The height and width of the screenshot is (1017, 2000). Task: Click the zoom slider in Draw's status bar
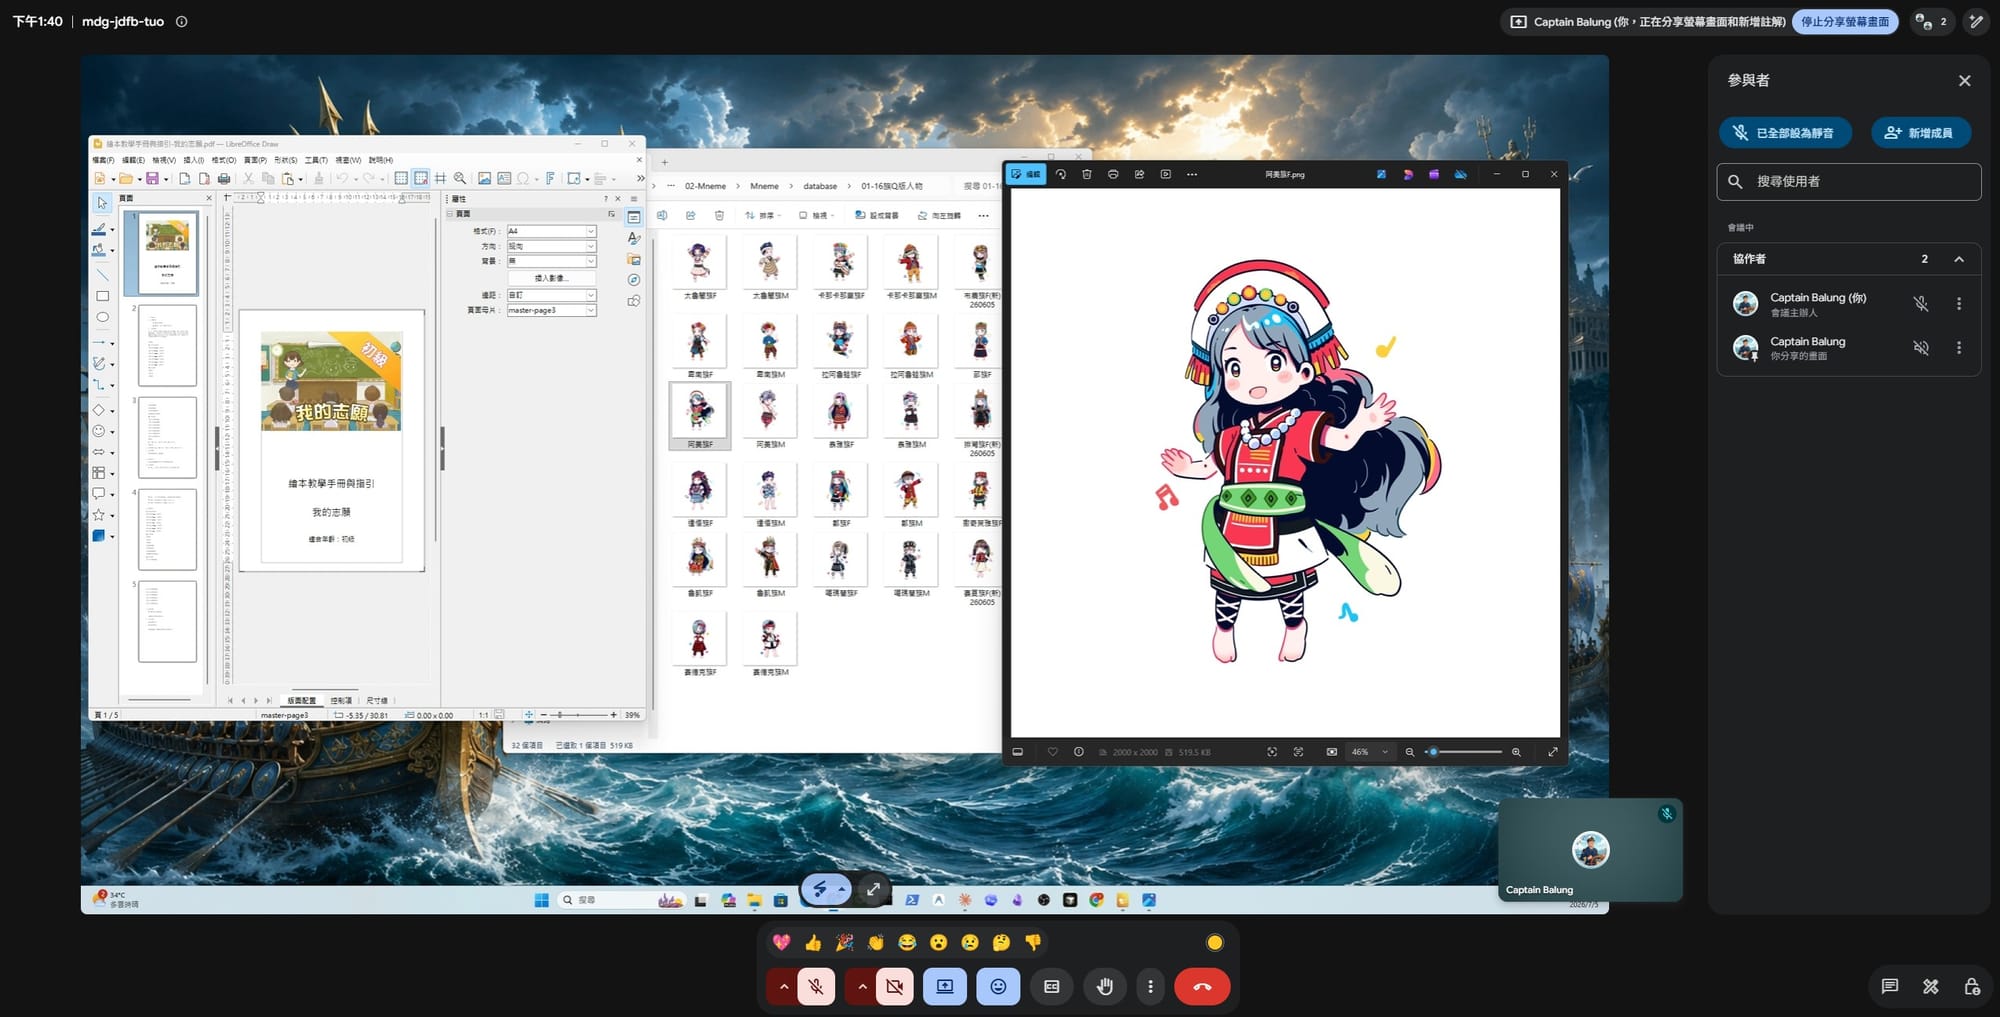point(579,715)
